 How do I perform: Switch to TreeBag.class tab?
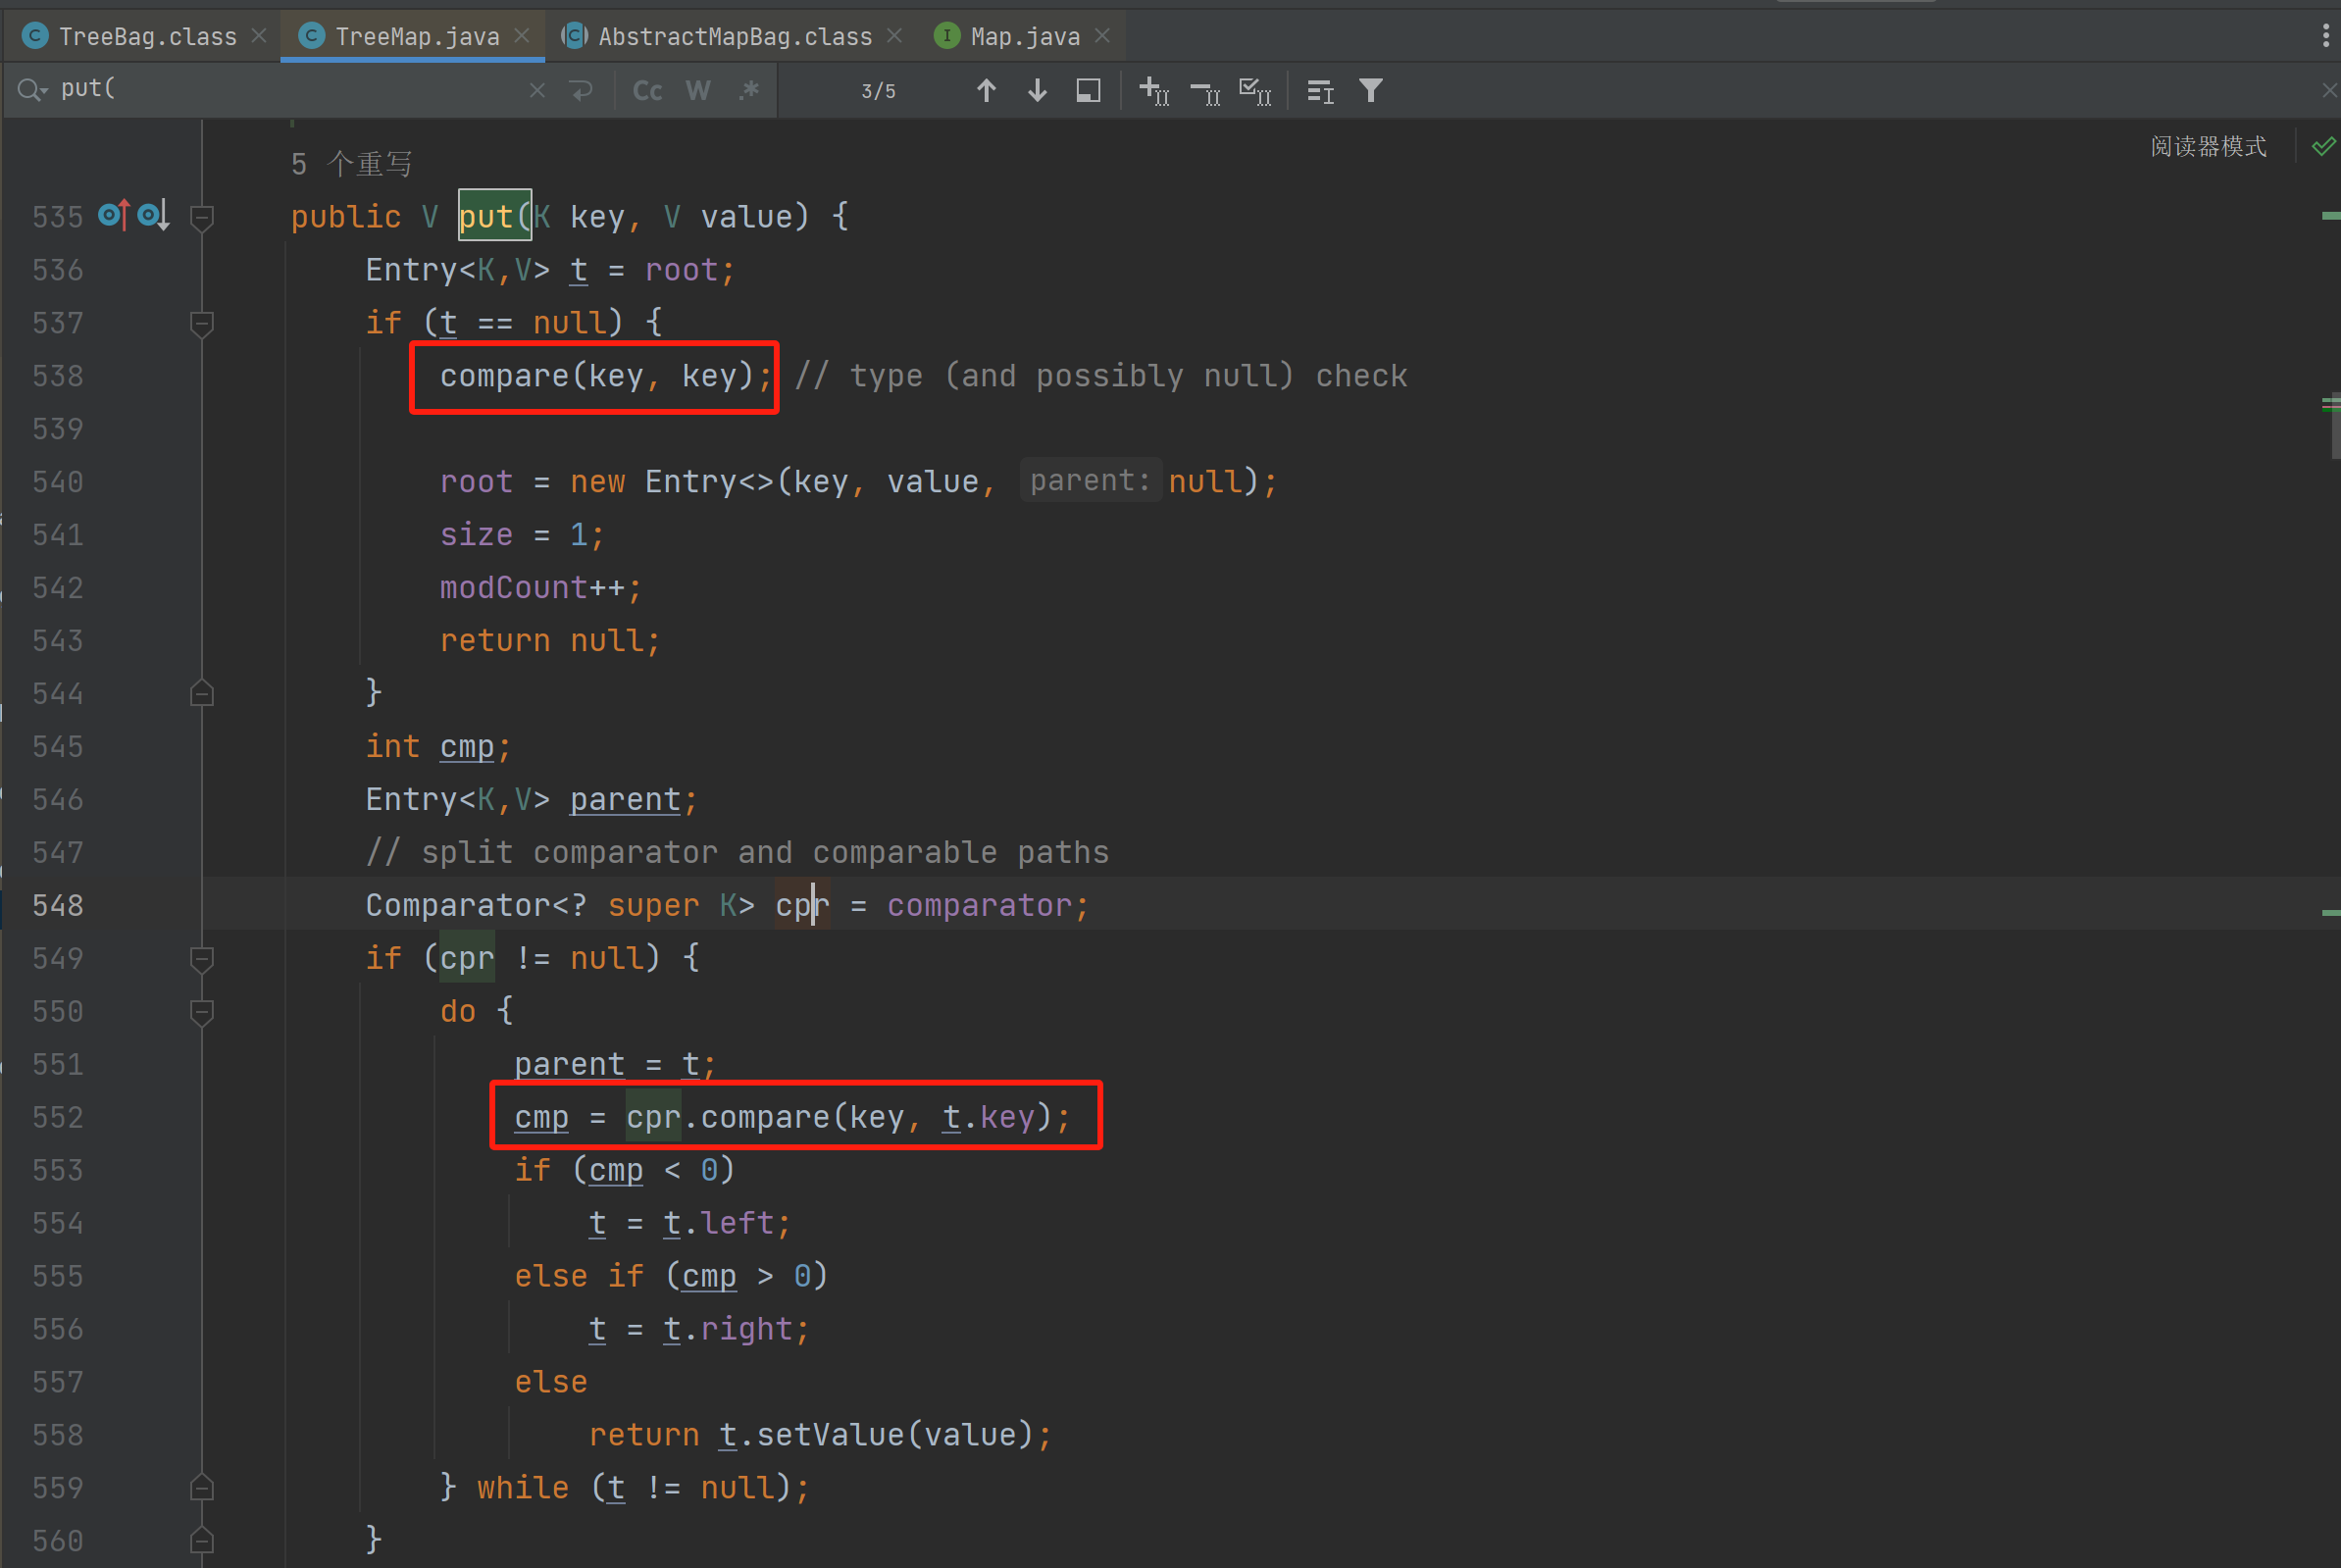coord(146,37)
